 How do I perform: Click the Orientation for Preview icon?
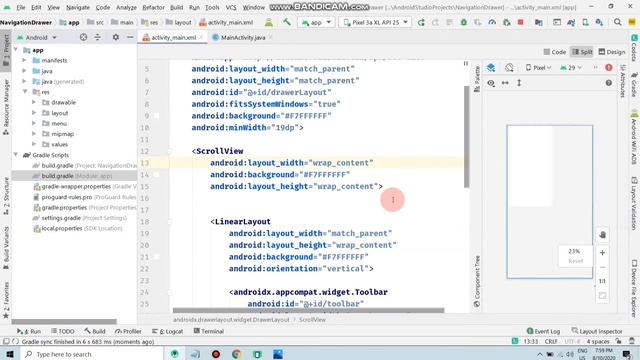click(x=509, y=68)
